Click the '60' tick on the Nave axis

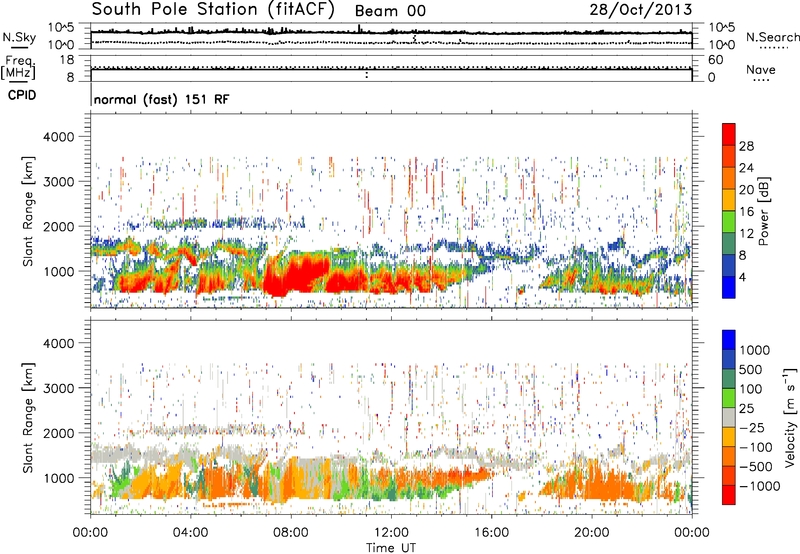pyautogui.click(x=715, y=60)
